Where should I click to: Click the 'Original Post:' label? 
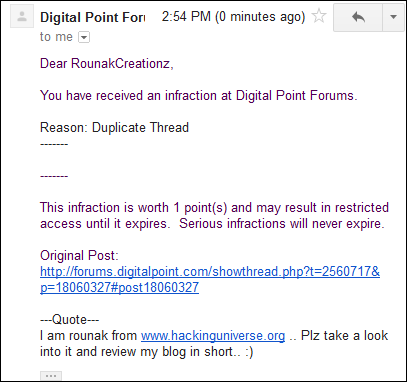(79, 256)
